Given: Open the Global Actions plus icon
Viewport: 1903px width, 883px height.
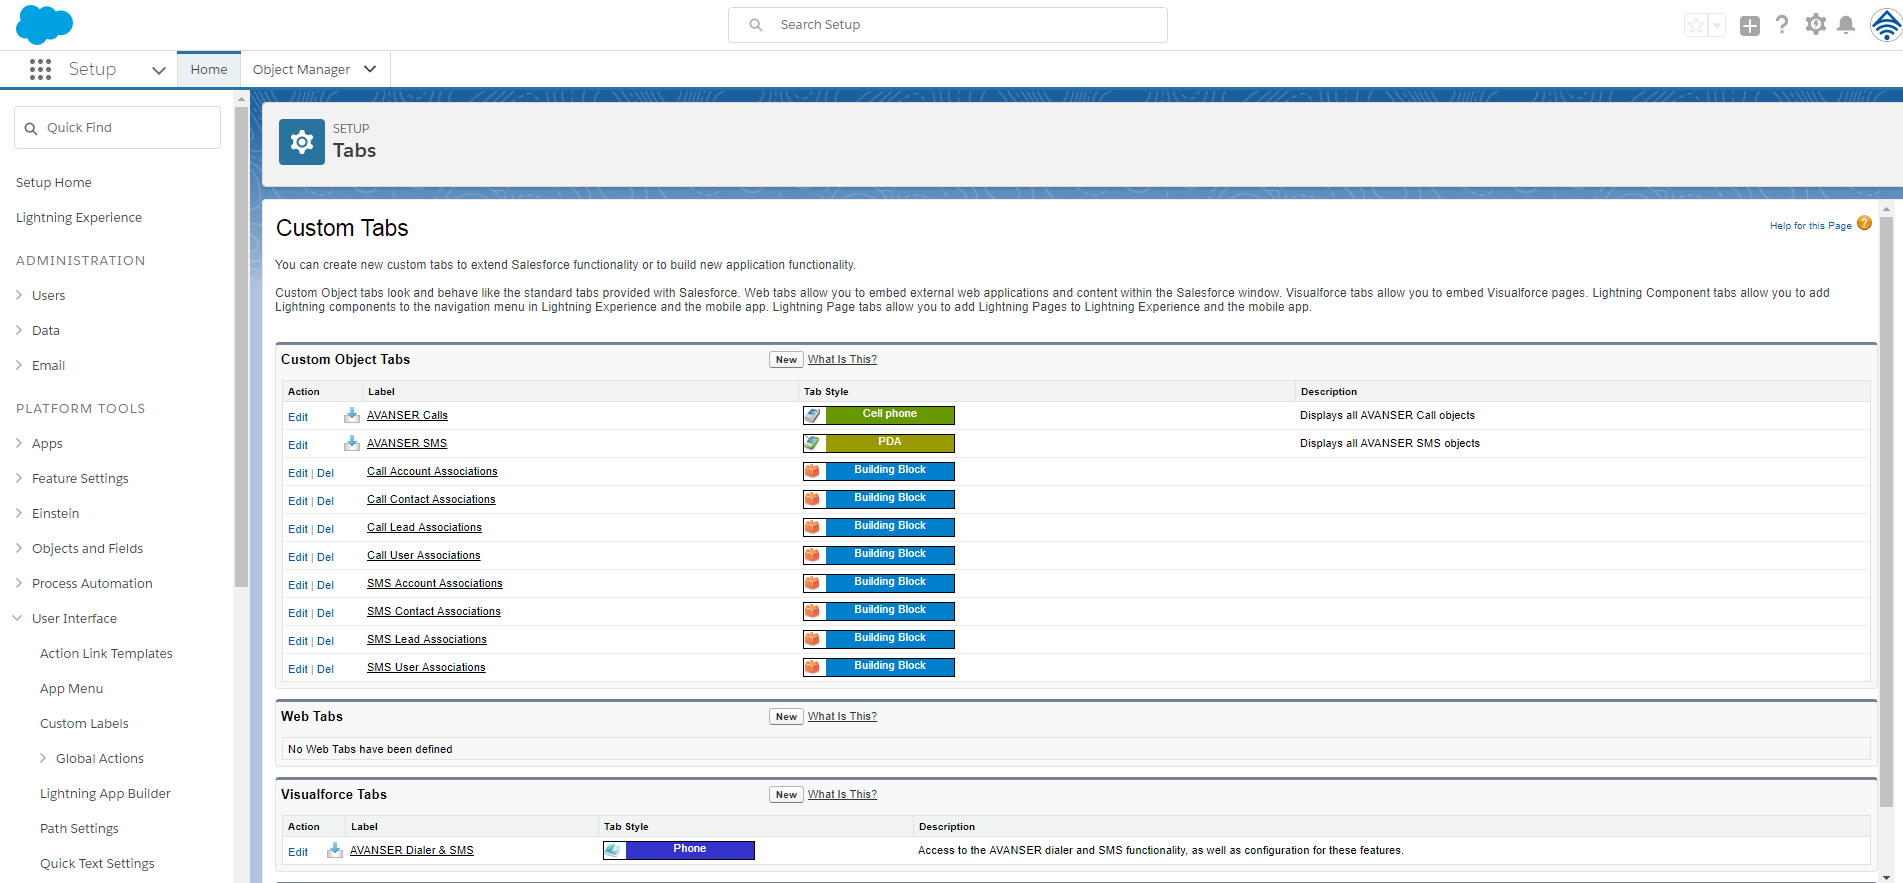Looking at the screenshot, I should 1750,26.
